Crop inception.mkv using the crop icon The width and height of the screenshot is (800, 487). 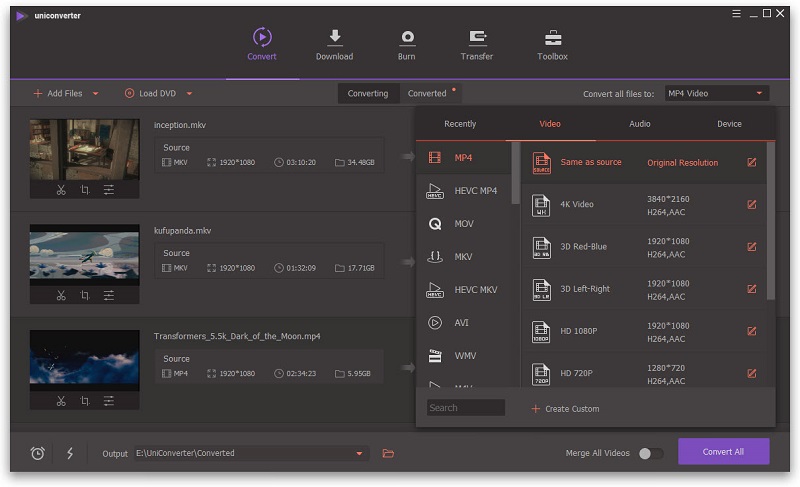click(85, 190)
